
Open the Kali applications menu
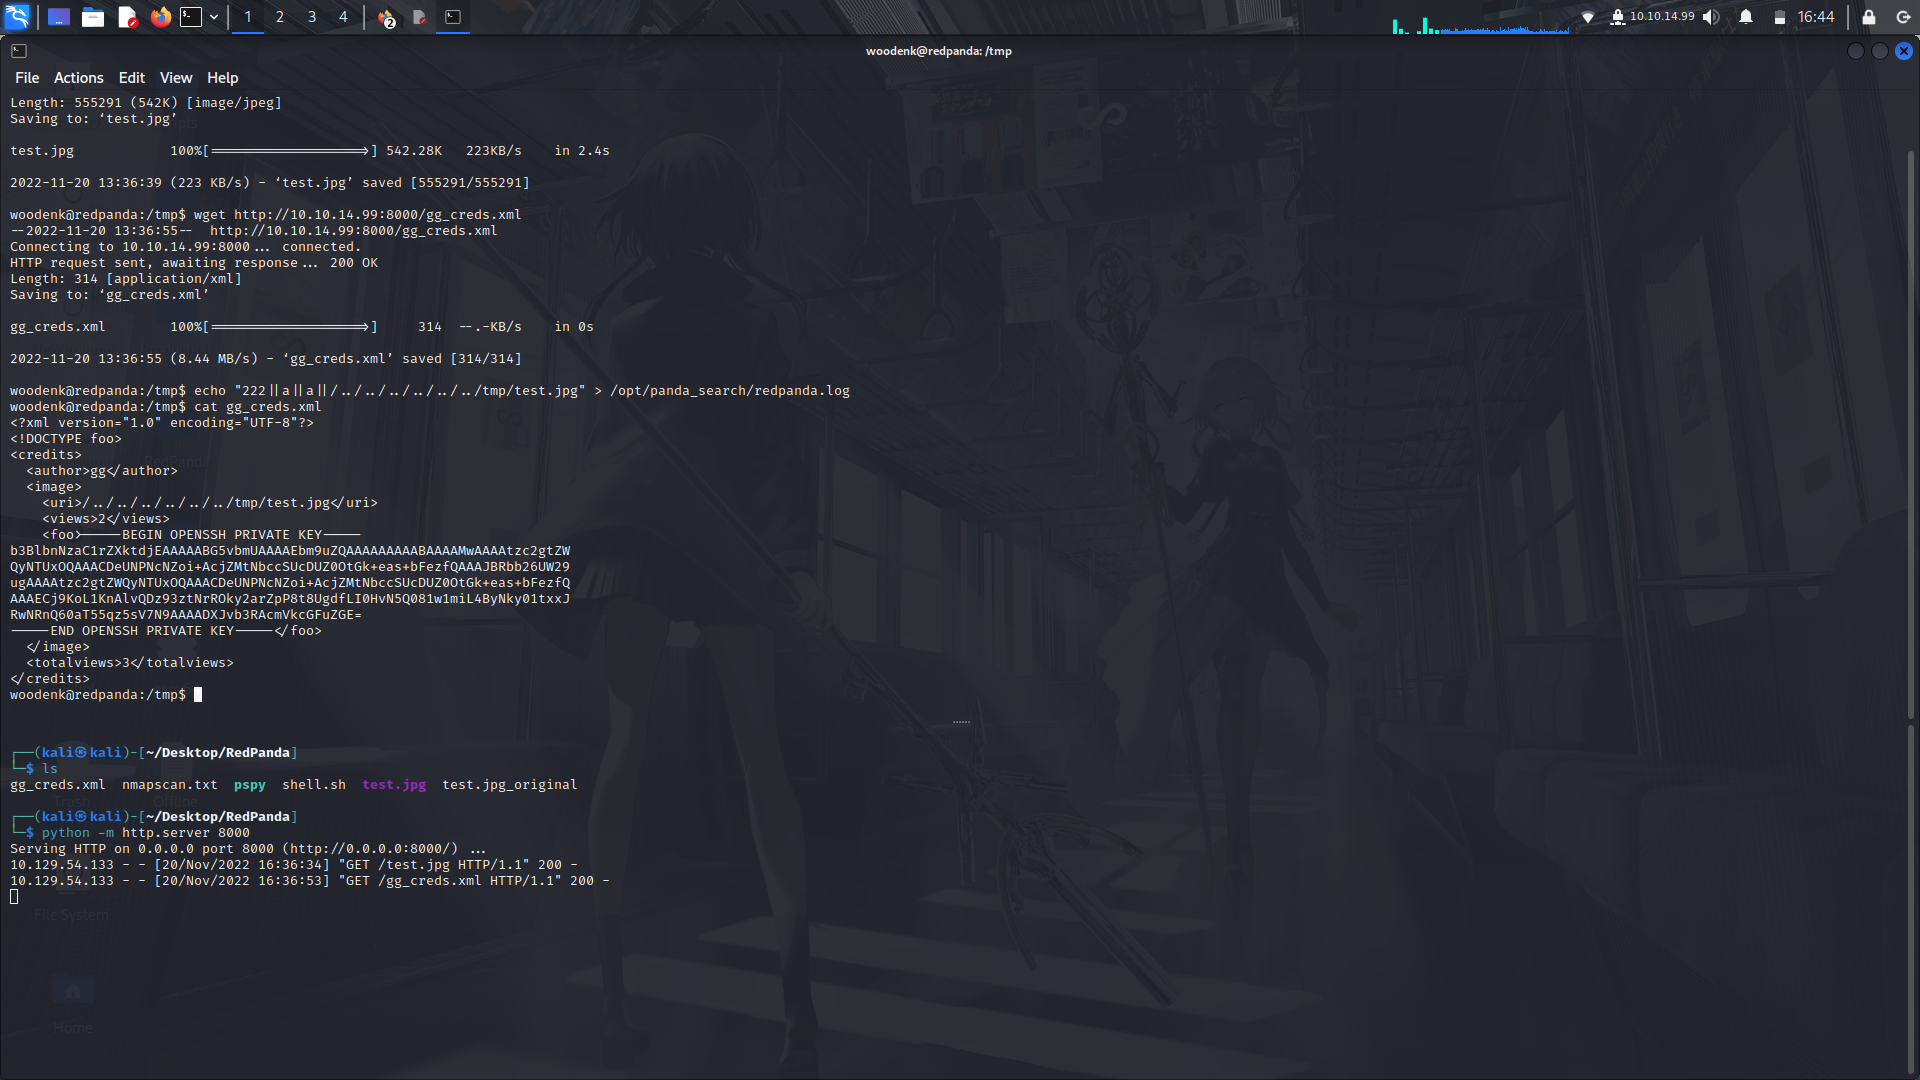tap(18, 17)
